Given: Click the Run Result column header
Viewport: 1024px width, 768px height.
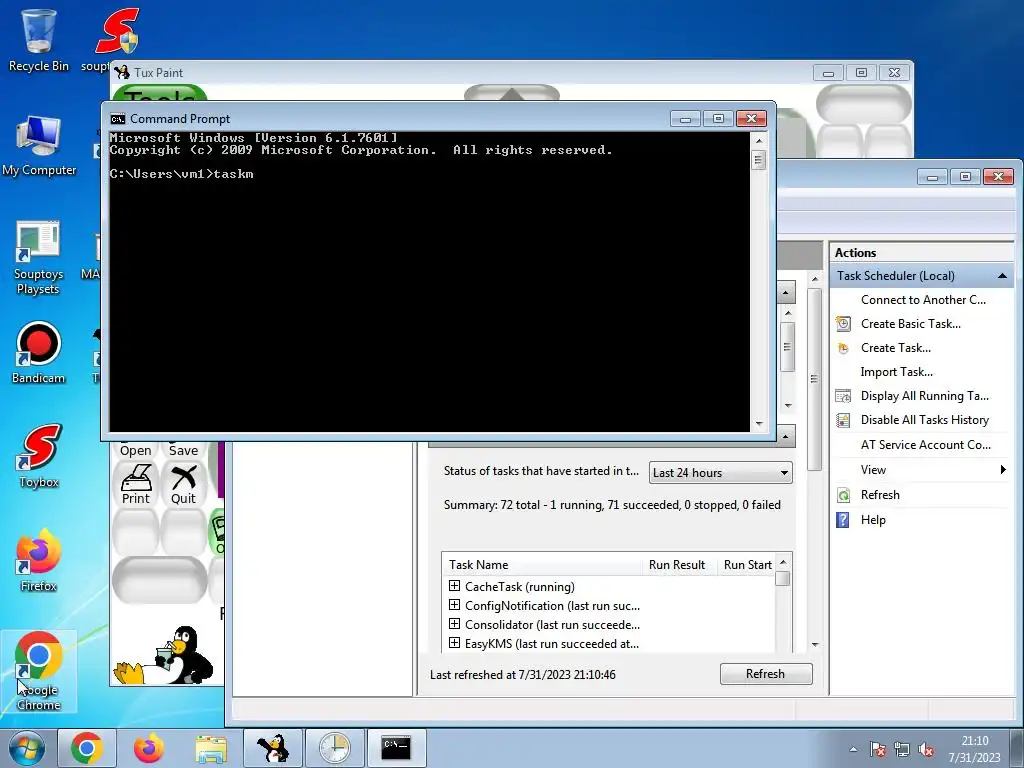Looking at the screenshot, I should tap(679, 565).
